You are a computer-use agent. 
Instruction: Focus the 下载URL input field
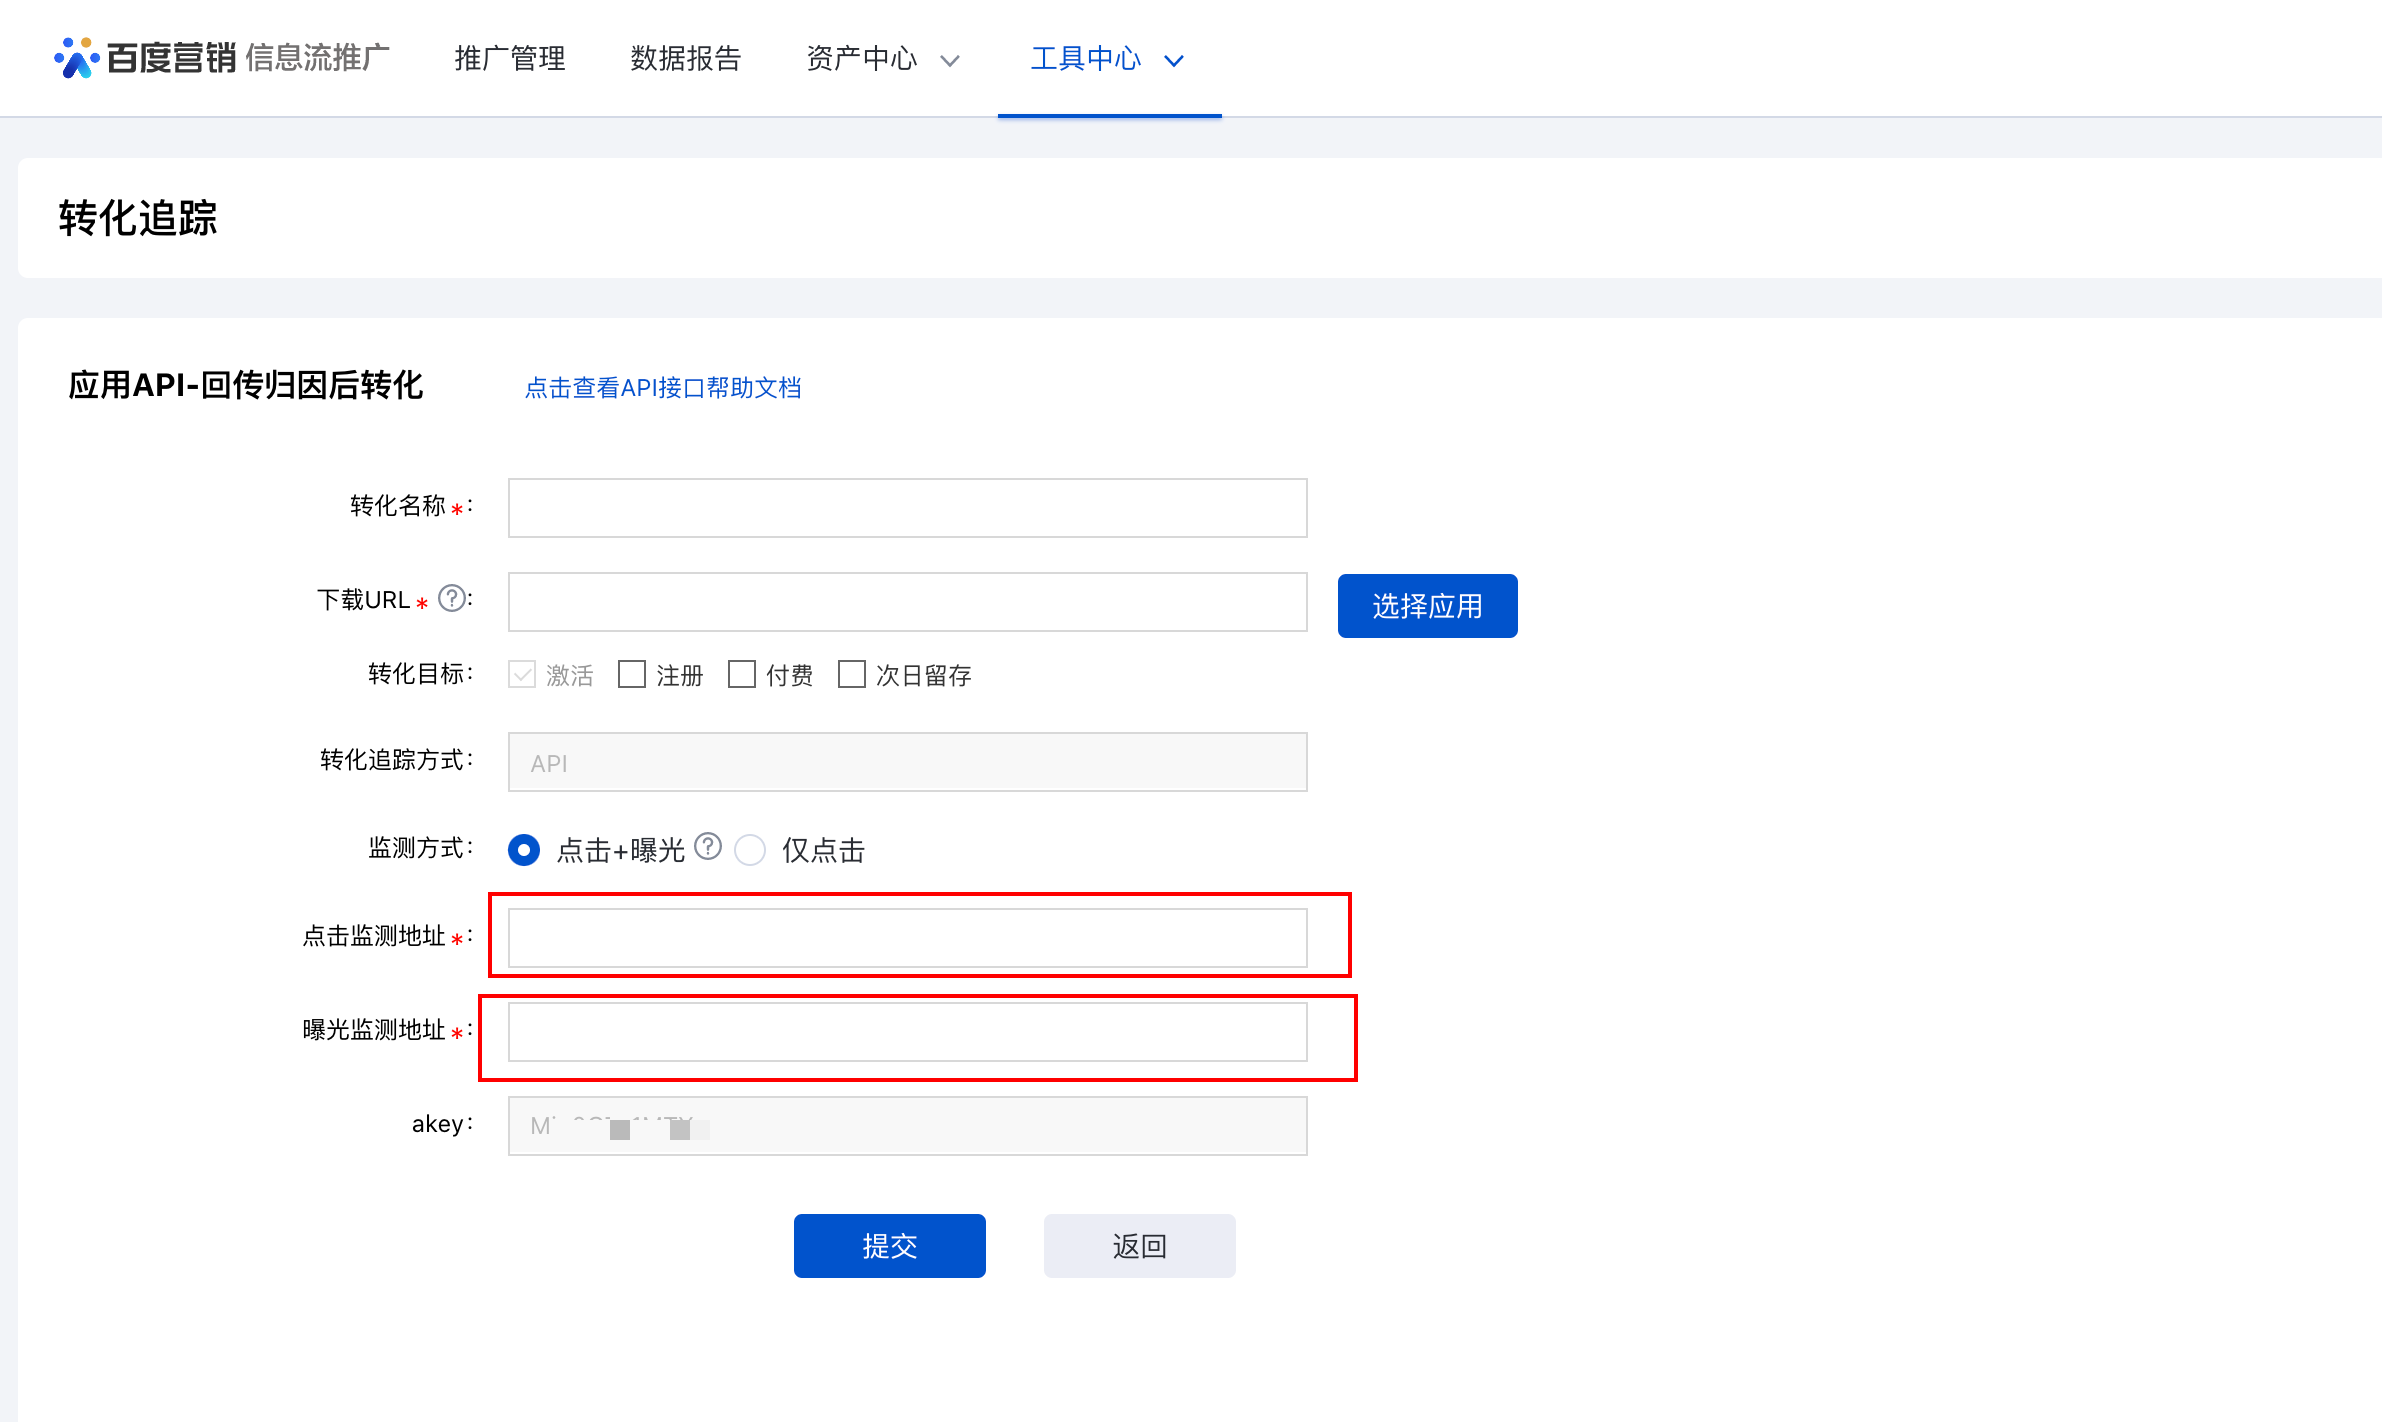point(907,602)
